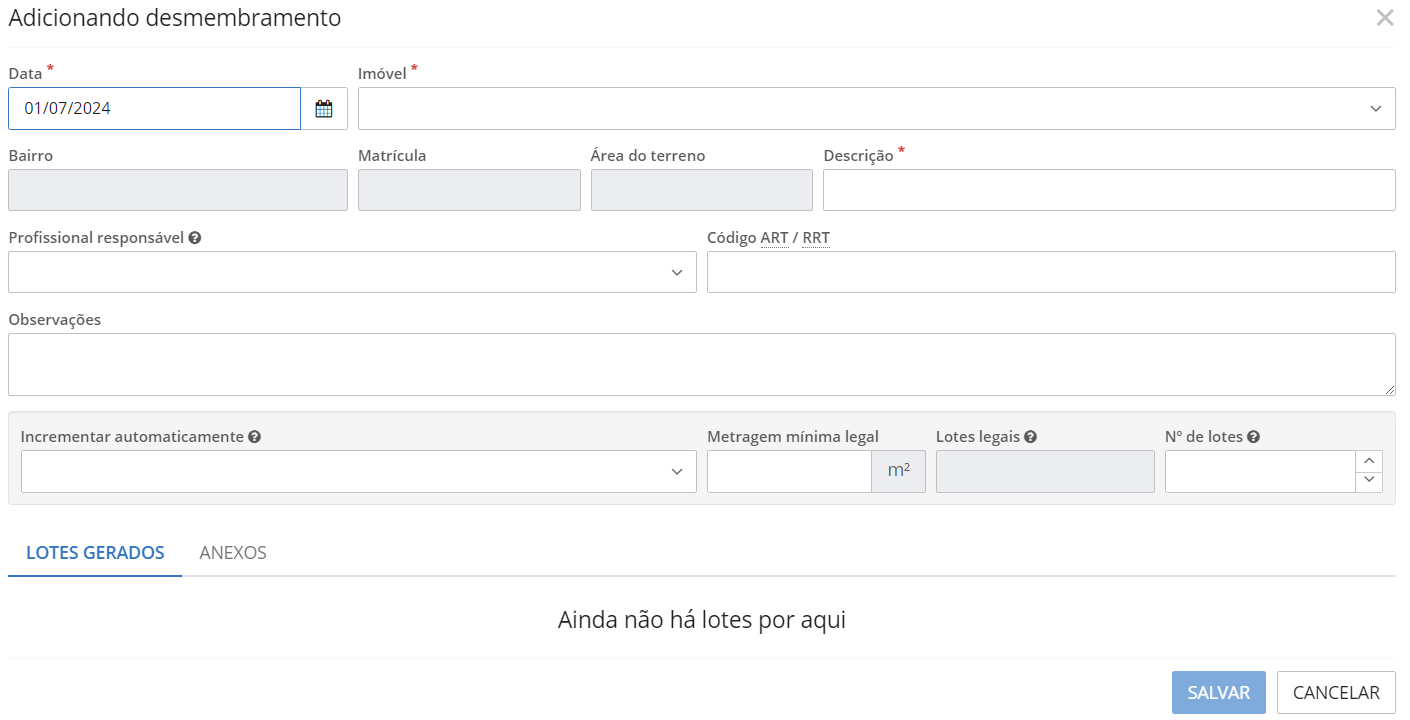Click the m² unit label

[x=899, y=472]
